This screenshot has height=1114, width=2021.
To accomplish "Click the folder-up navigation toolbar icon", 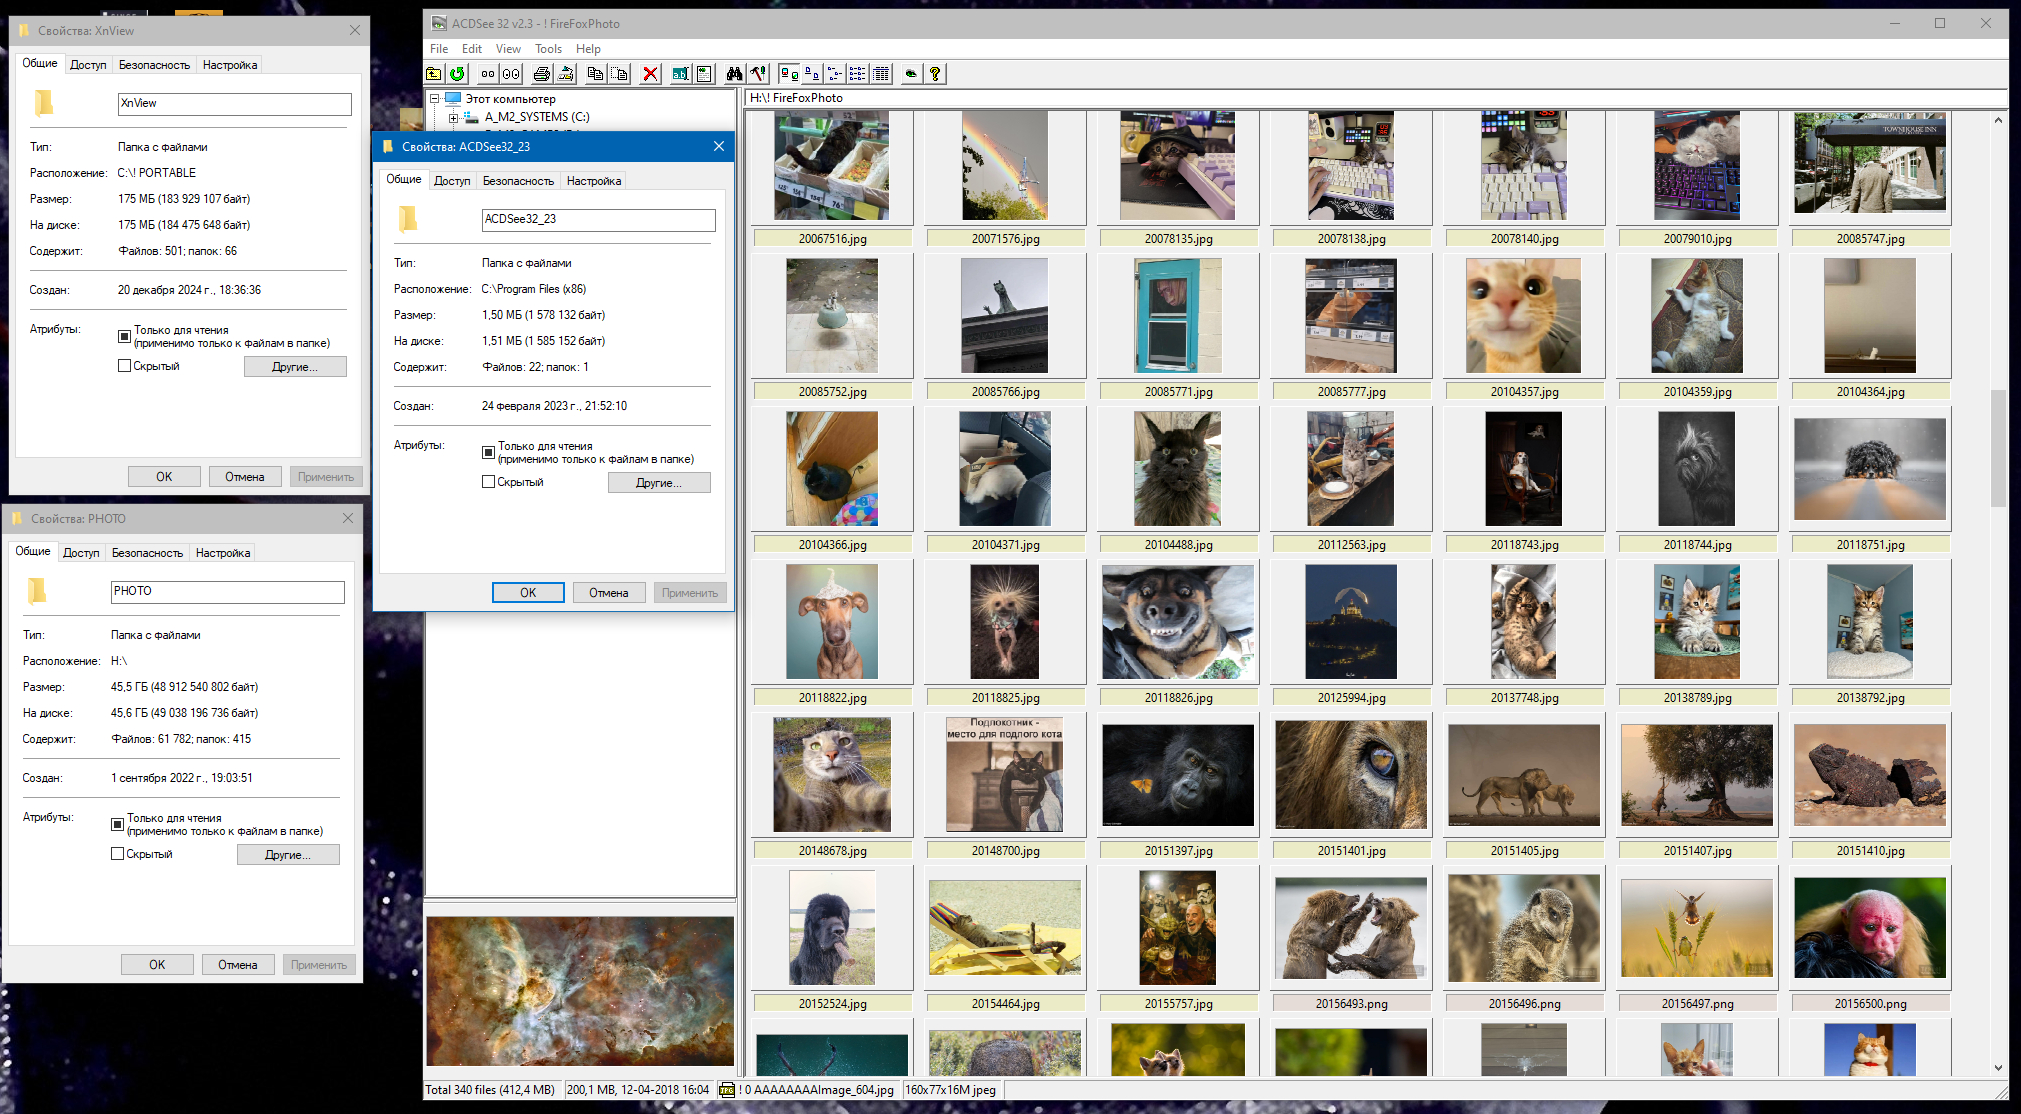I will 434,74.
